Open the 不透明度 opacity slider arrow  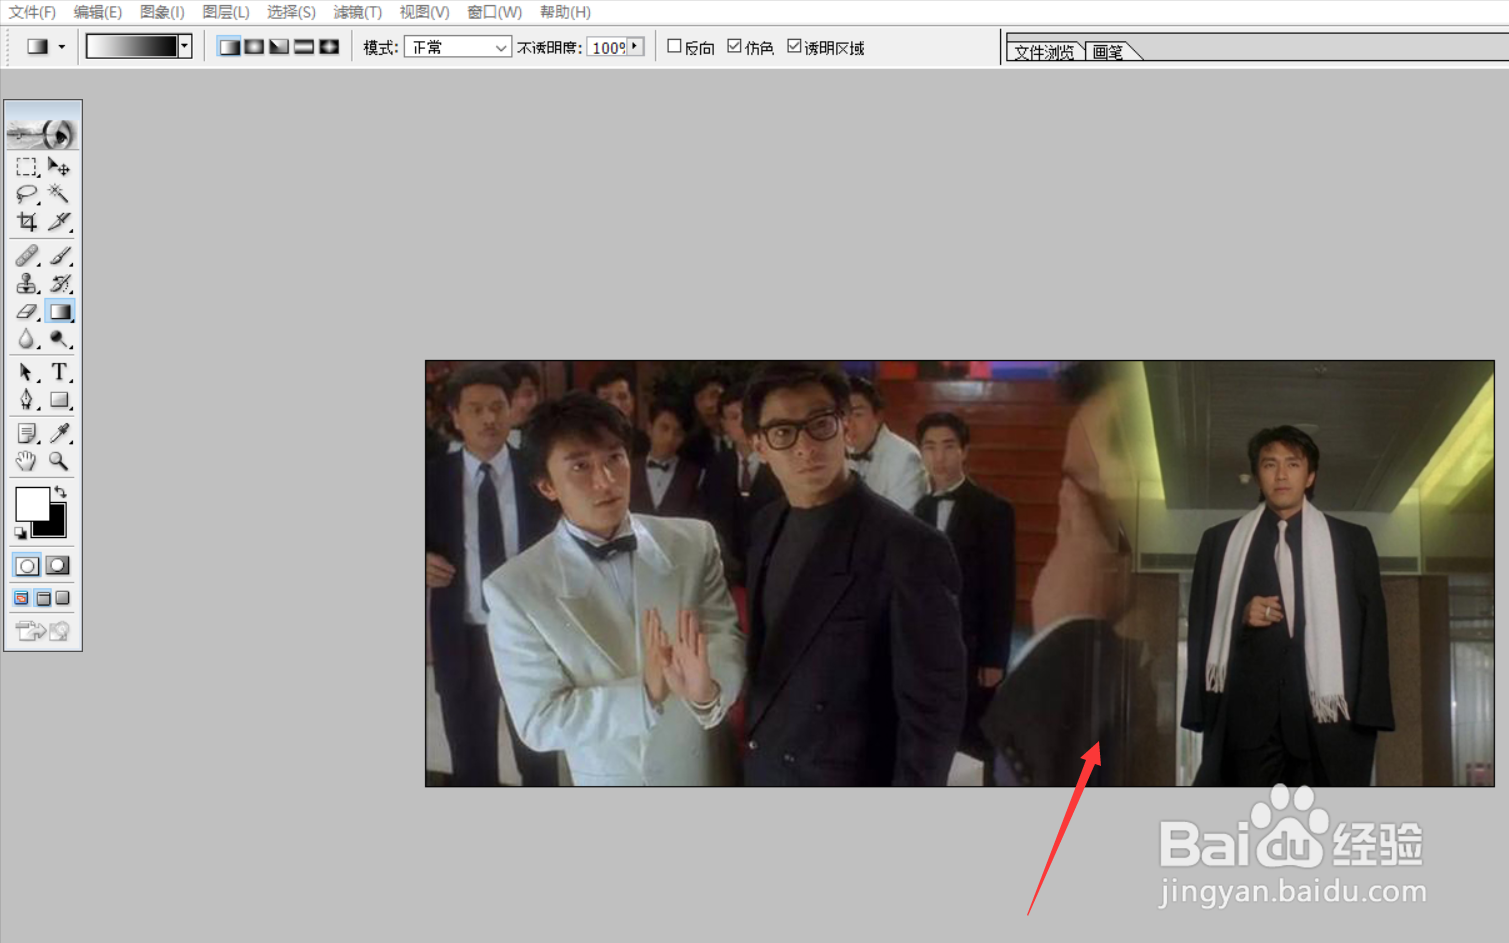pos(636,46)
